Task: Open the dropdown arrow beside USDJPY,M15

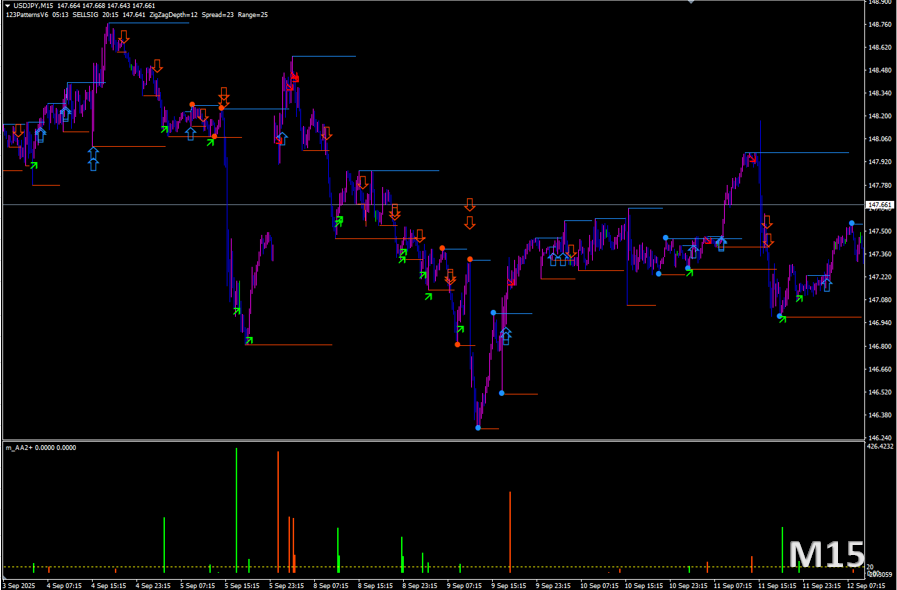Action: coord(6,6)
